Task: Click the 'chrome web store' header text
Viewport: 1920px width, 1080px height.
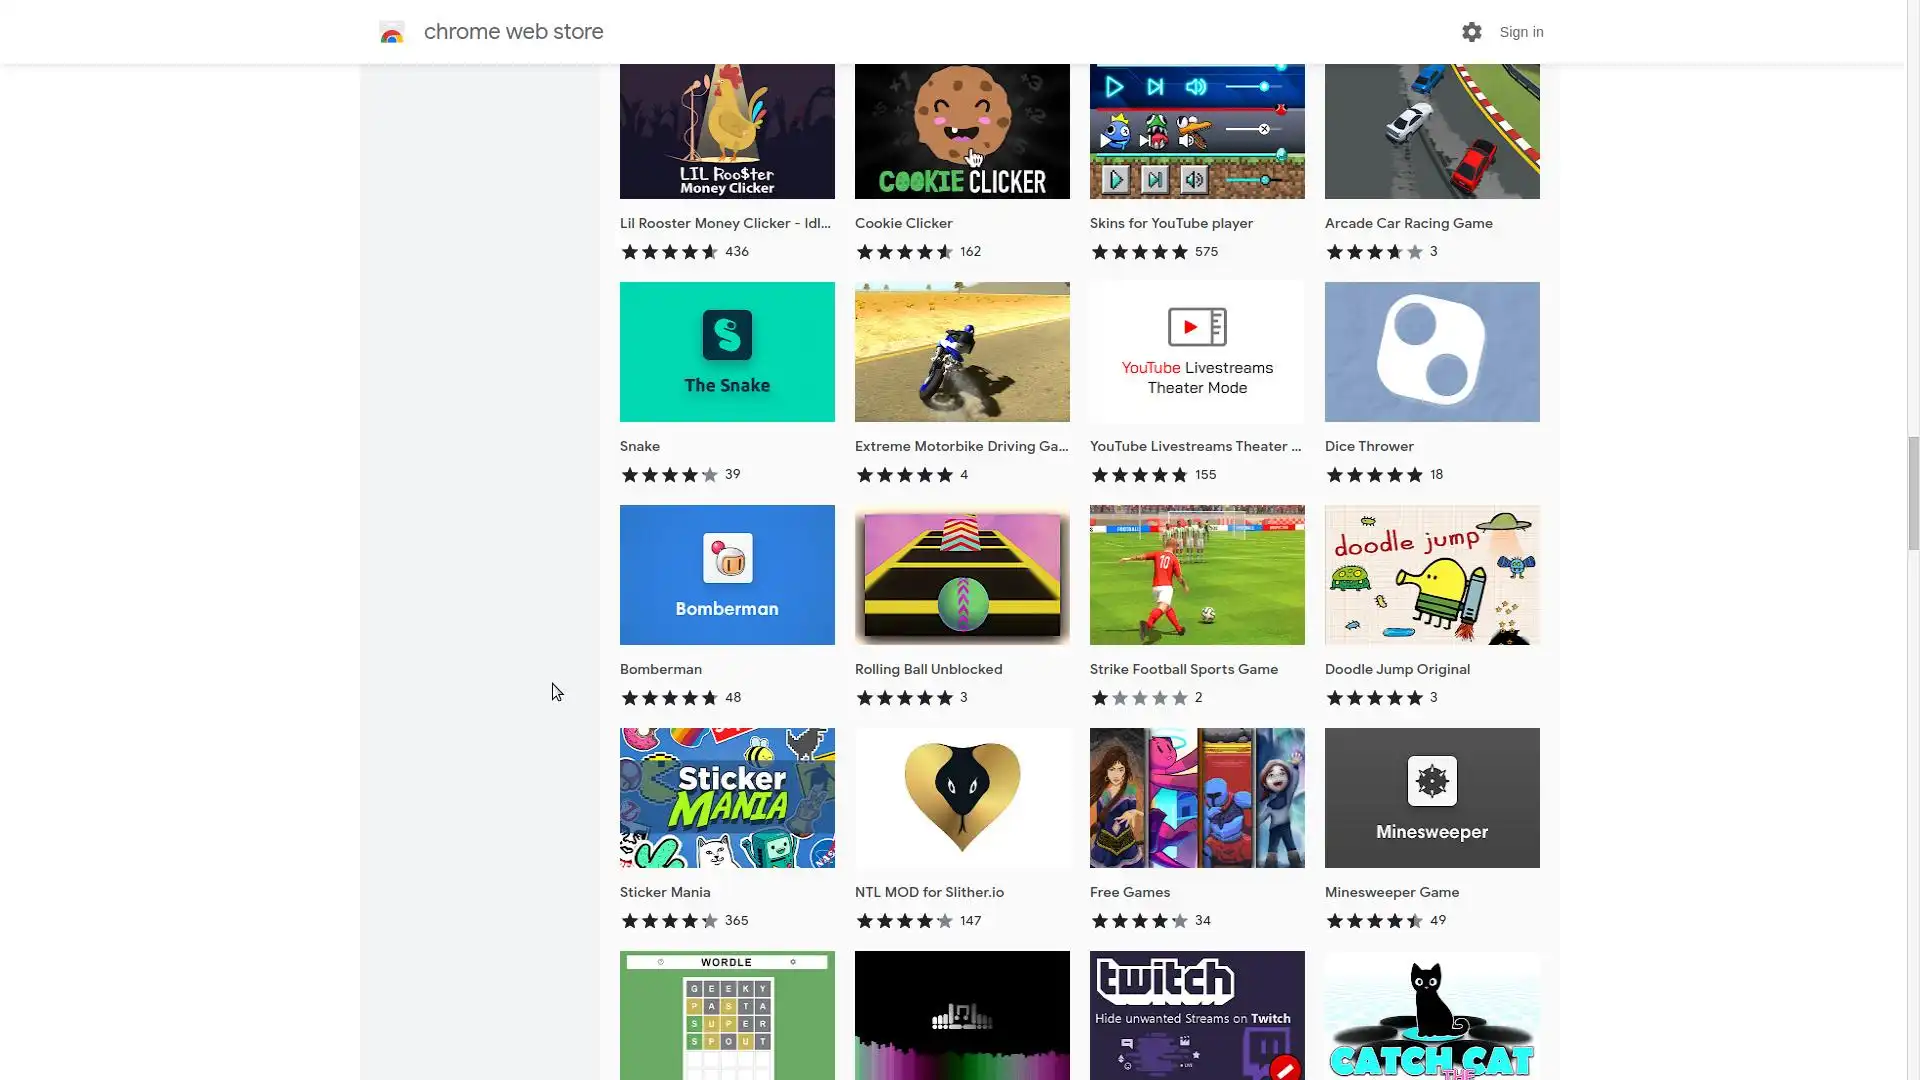Action: coord(513,32)
